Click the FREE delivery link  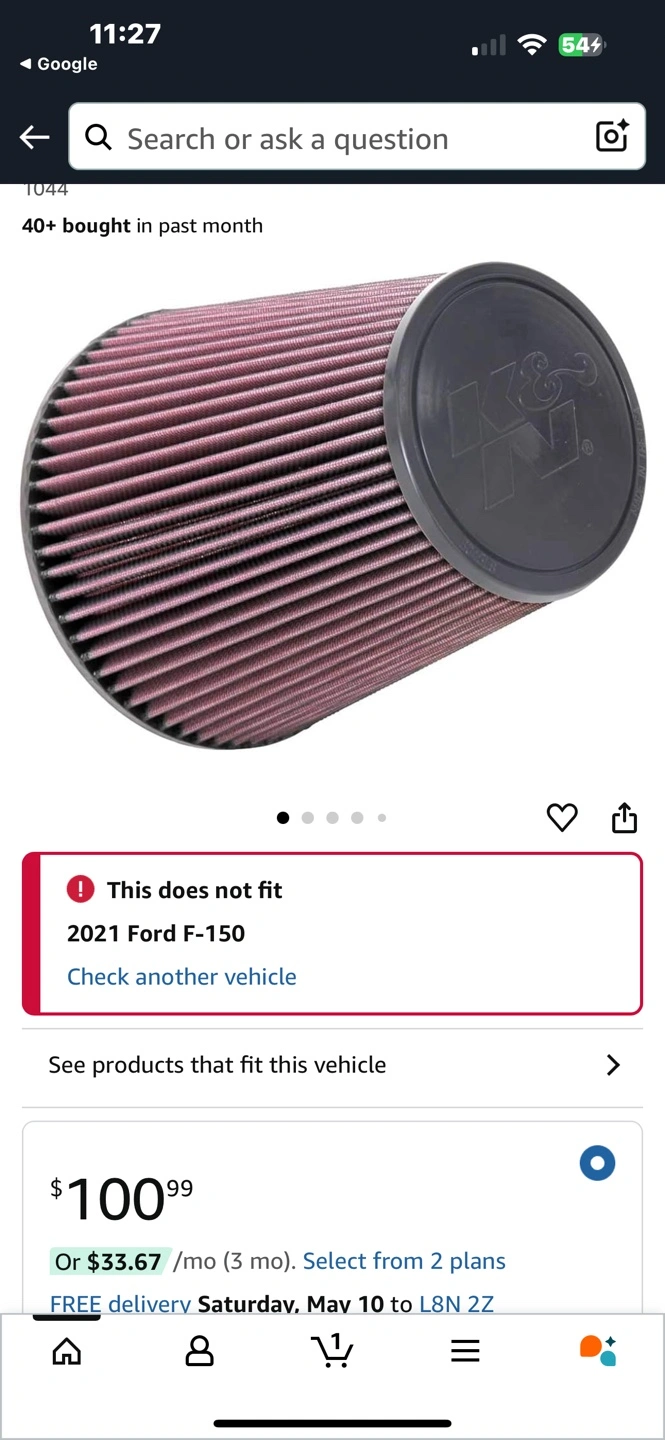(120, 1304)
